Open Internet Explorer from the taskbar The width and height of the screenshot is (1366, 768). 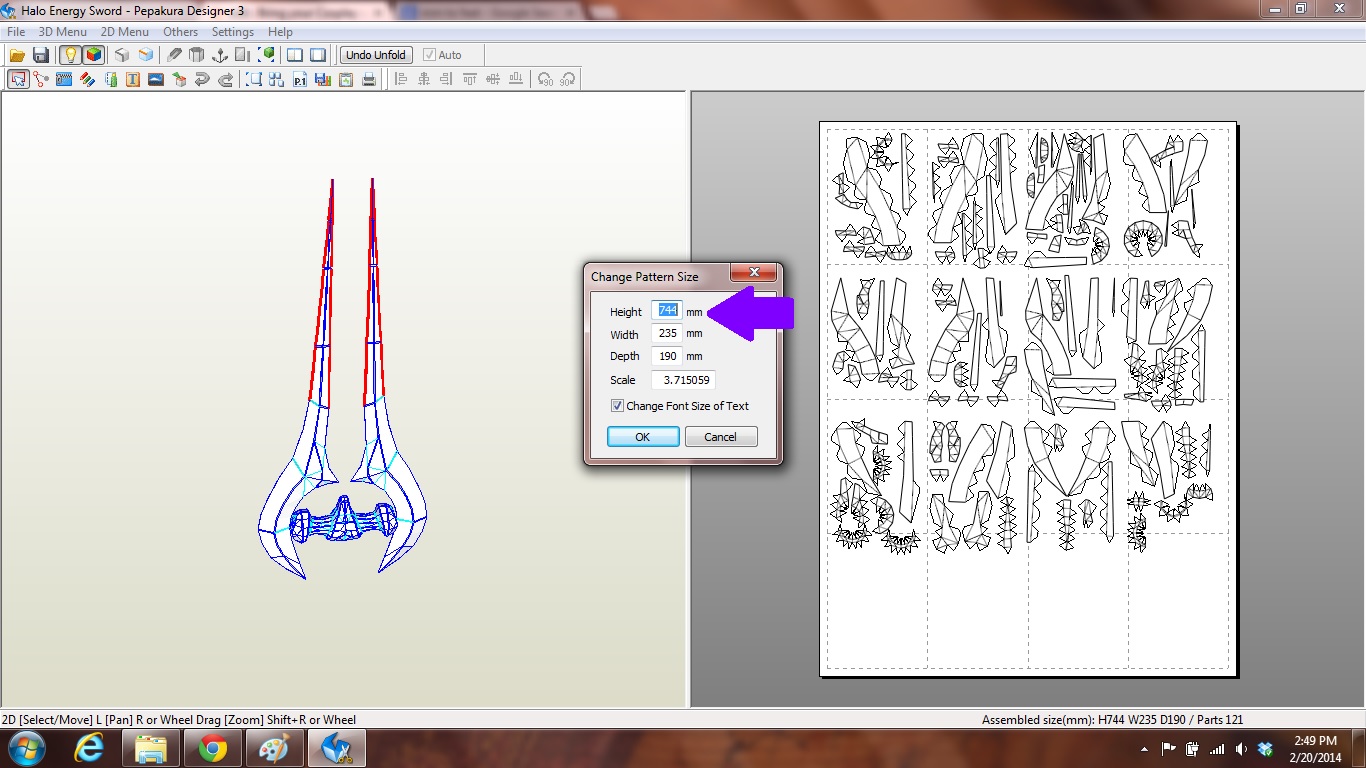pos(90,748)
